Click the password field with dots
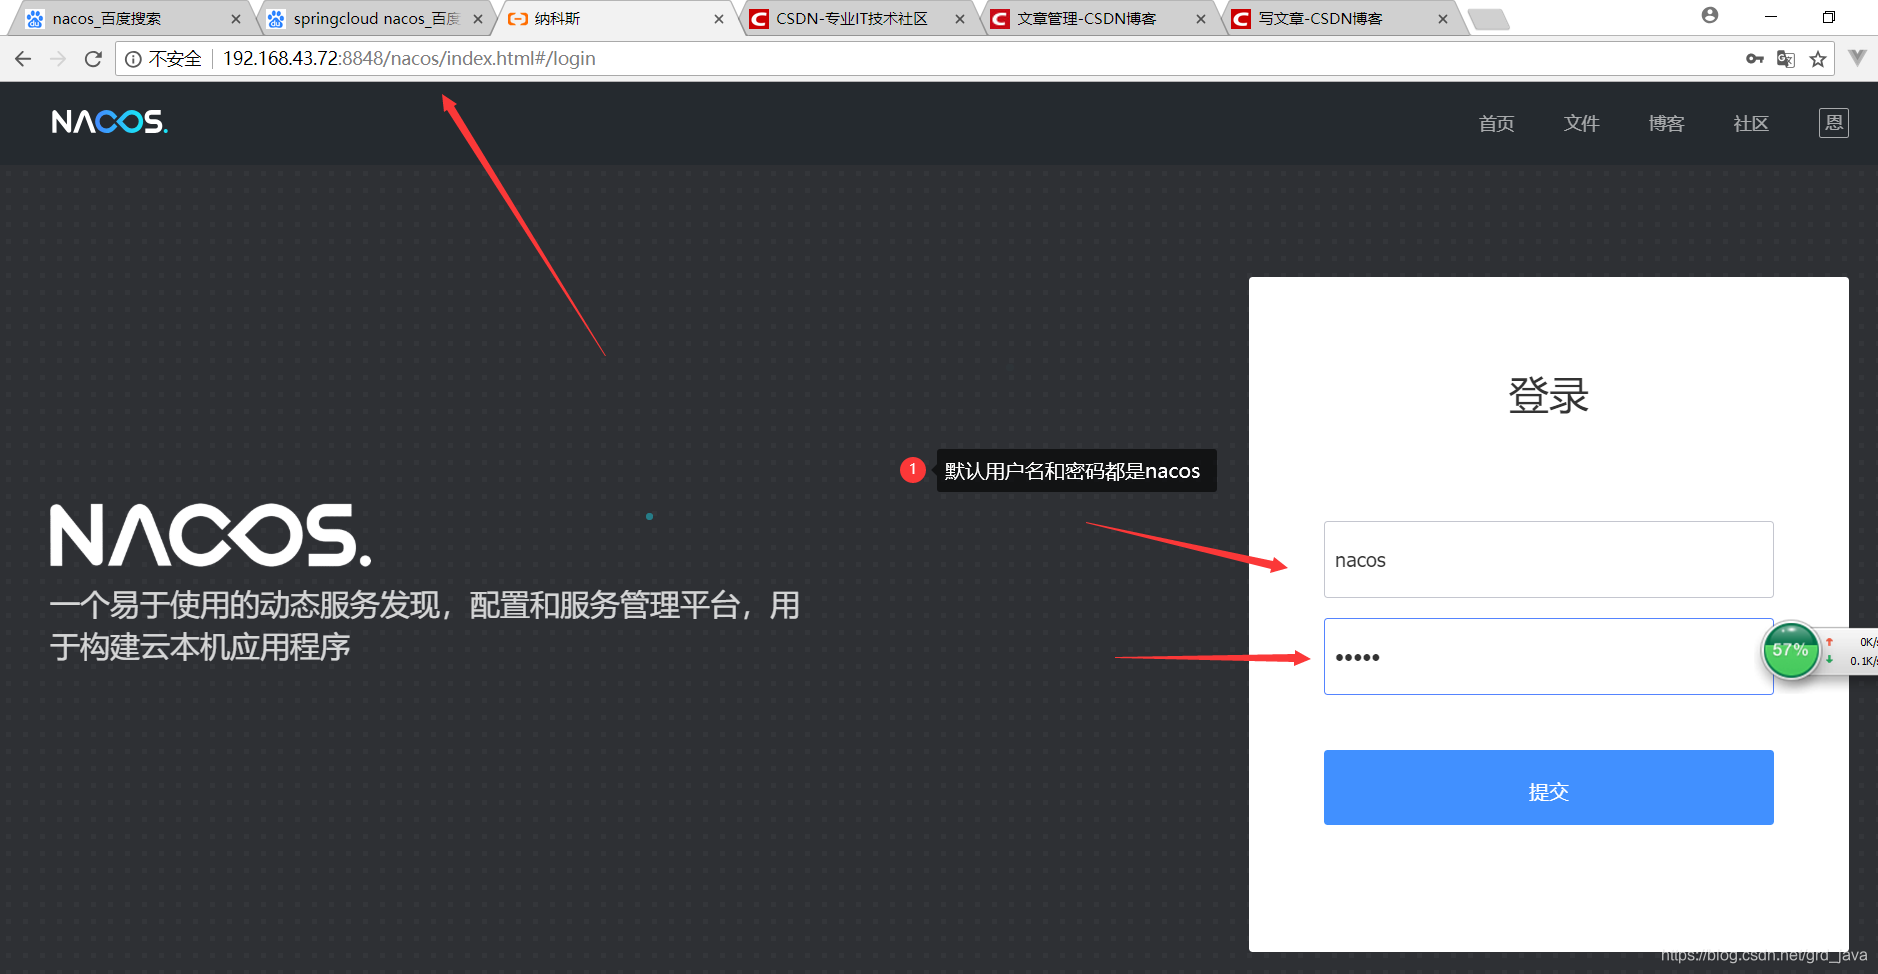Image resolution: width=1878 pixels, height=974 pixels. tap(1548, 656)
